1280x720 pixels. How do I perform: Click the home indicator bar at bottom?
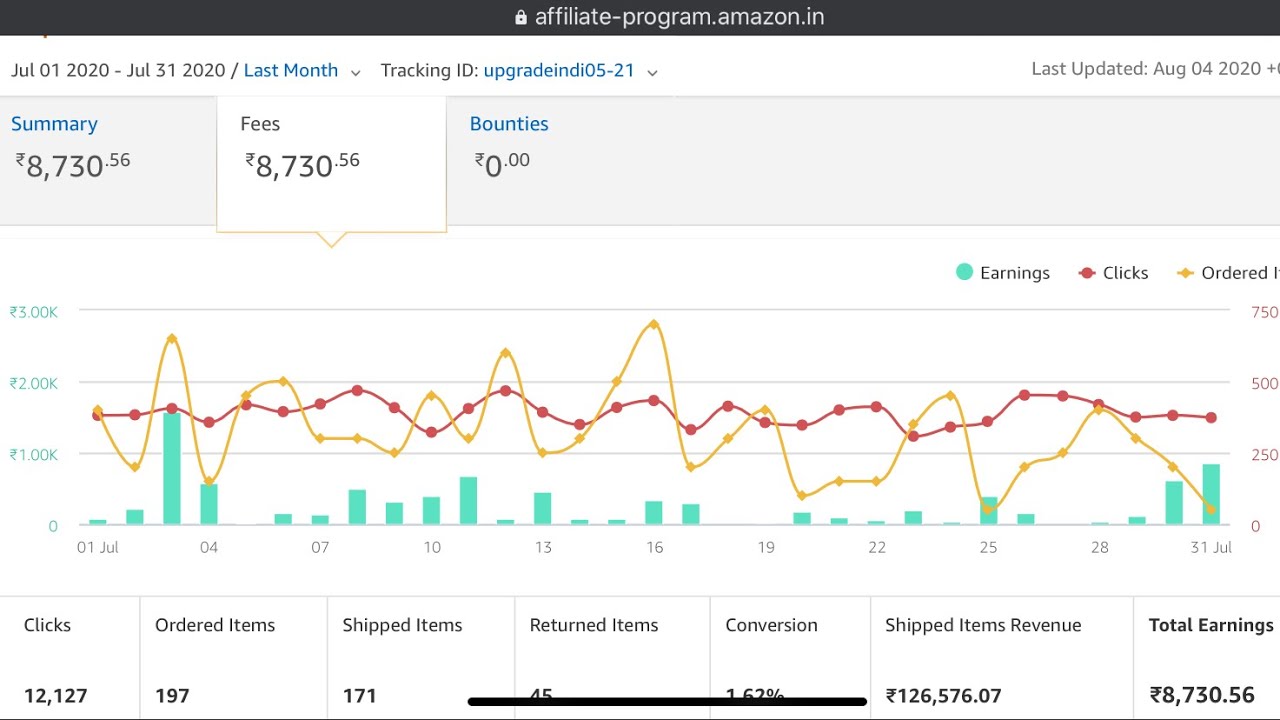667,702
